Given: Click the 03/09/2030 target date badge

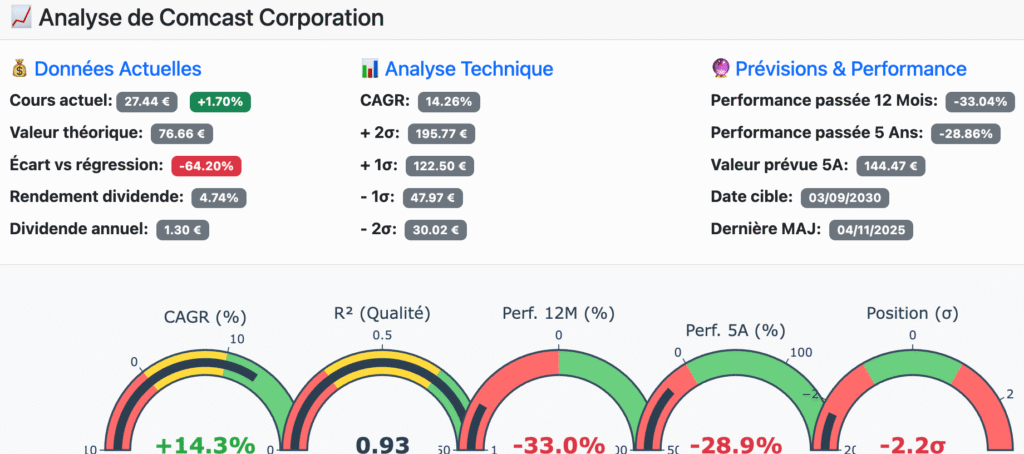Looking at the screenshot, I should tap(845, 197).
